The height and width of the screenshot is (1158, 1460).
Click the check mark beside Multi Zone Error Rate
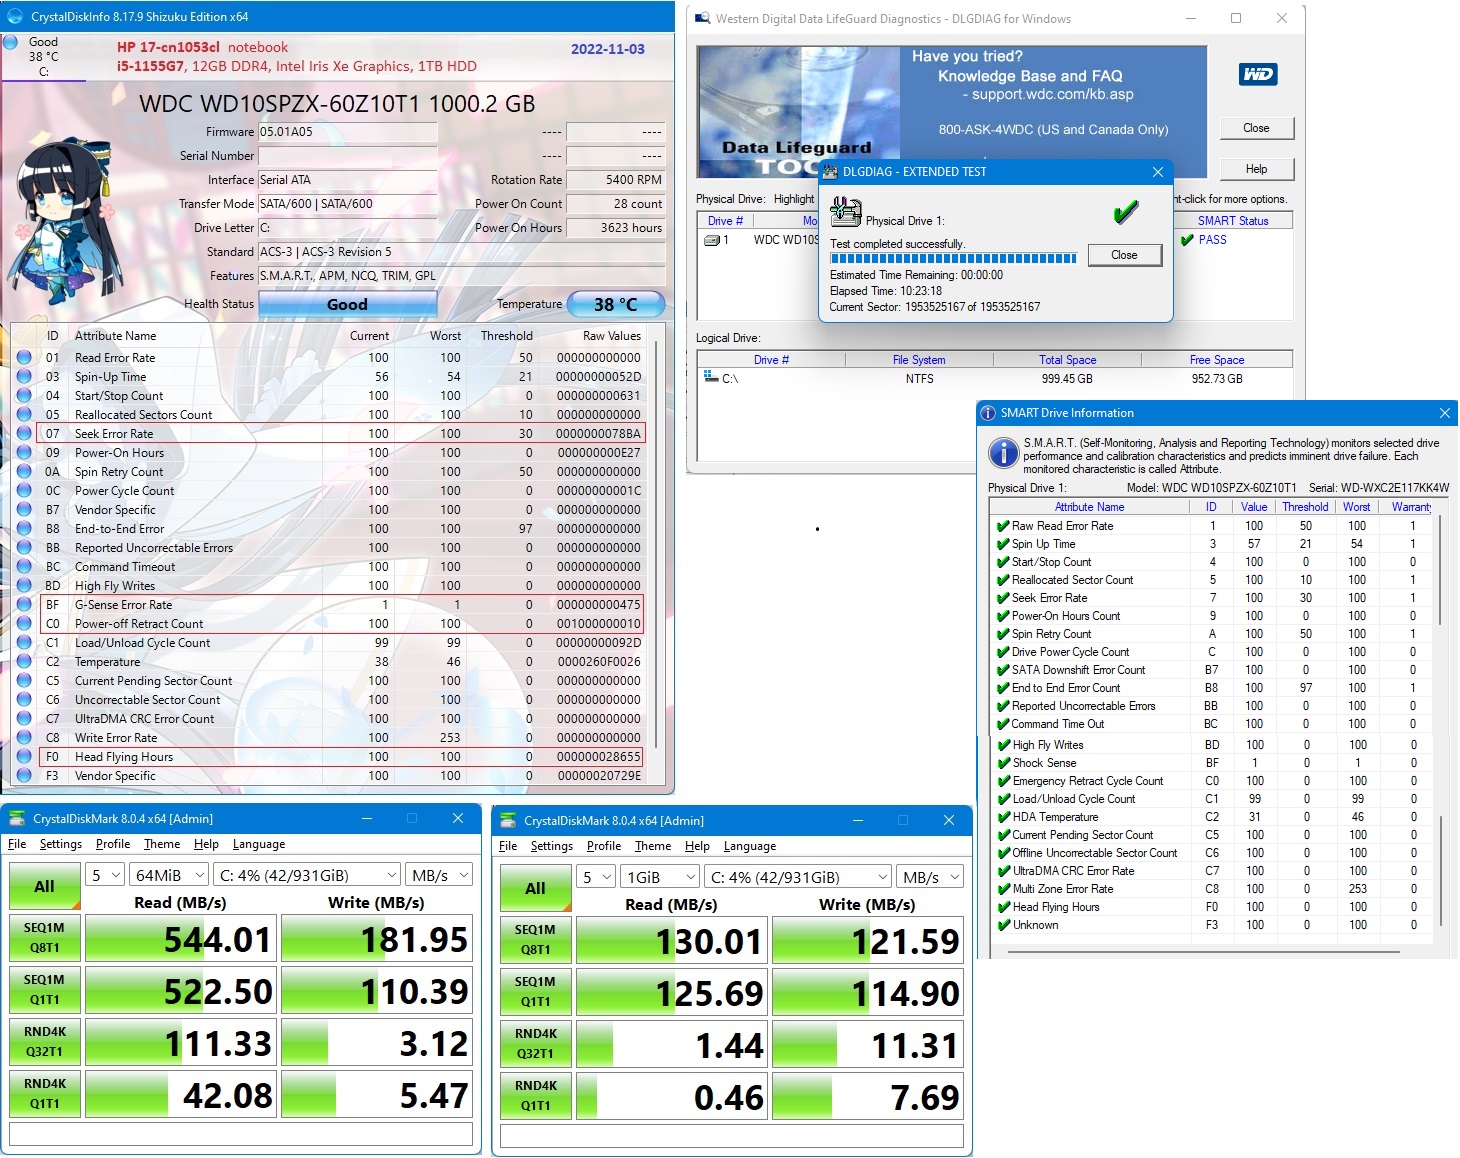1004,888
